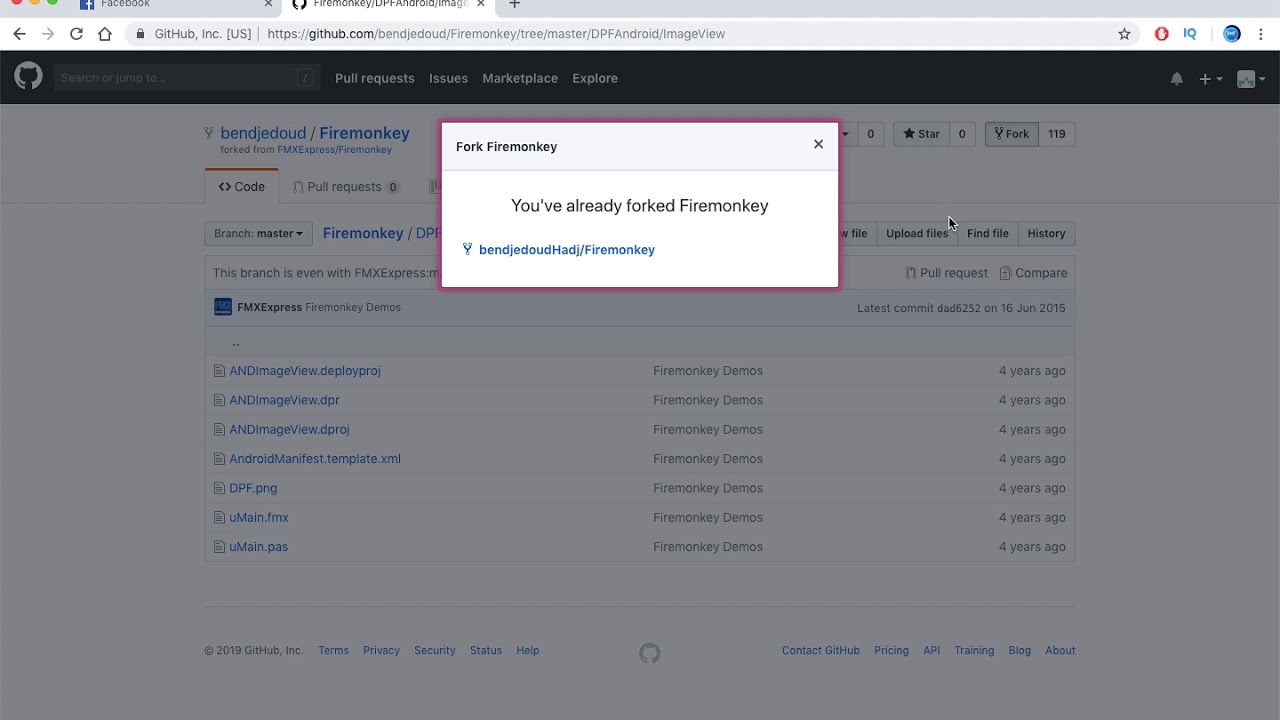Click the Opera extension icon

click(x=1161, y=33)
